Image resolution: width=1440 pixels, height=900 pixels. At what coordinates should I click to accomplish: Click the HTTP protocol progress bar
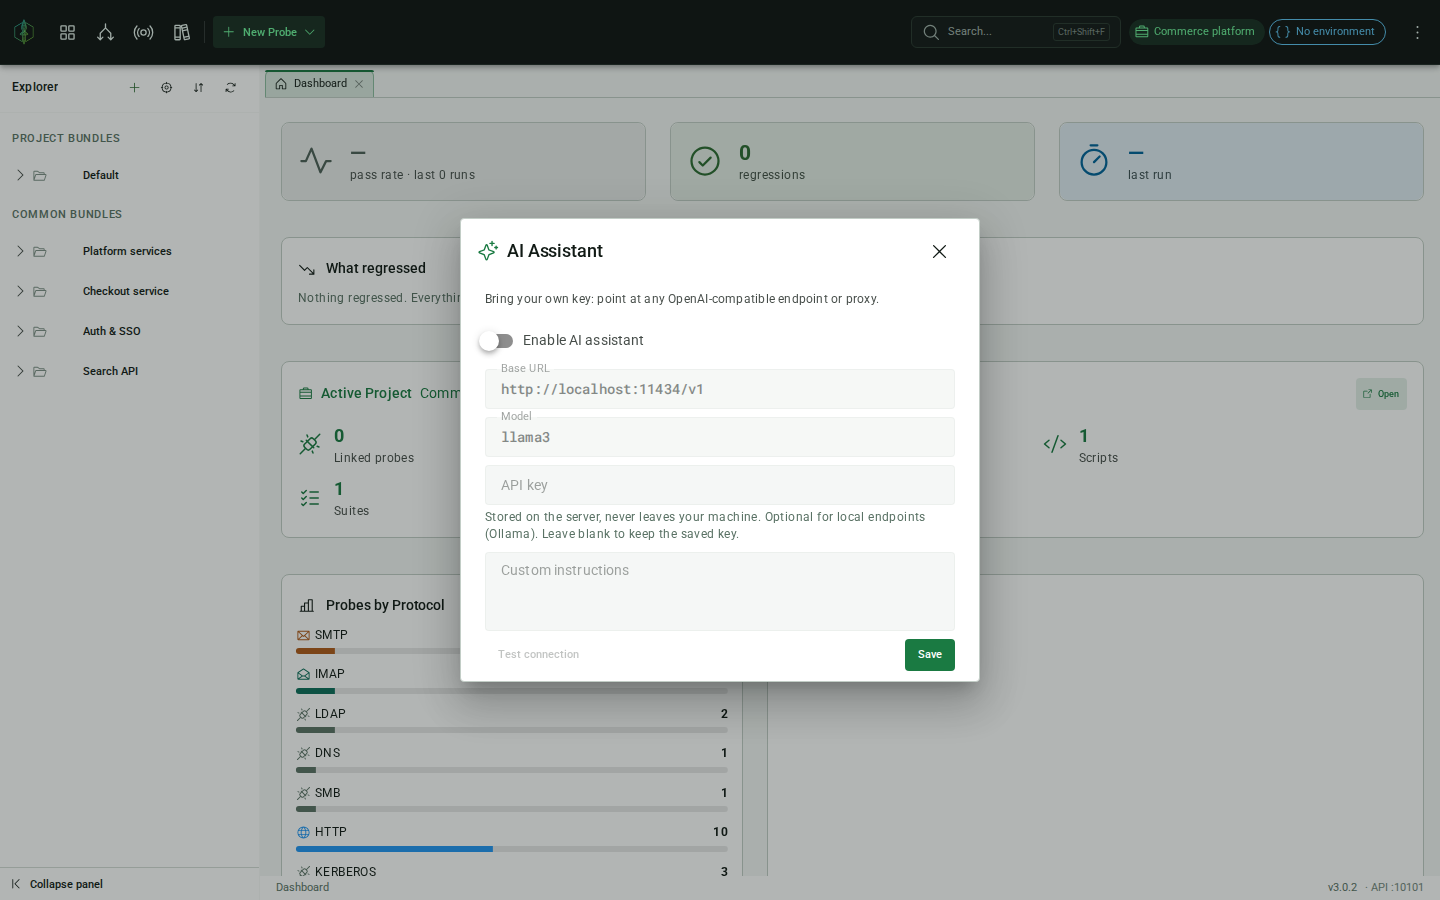pyautogui.click(x=512, y=849)
